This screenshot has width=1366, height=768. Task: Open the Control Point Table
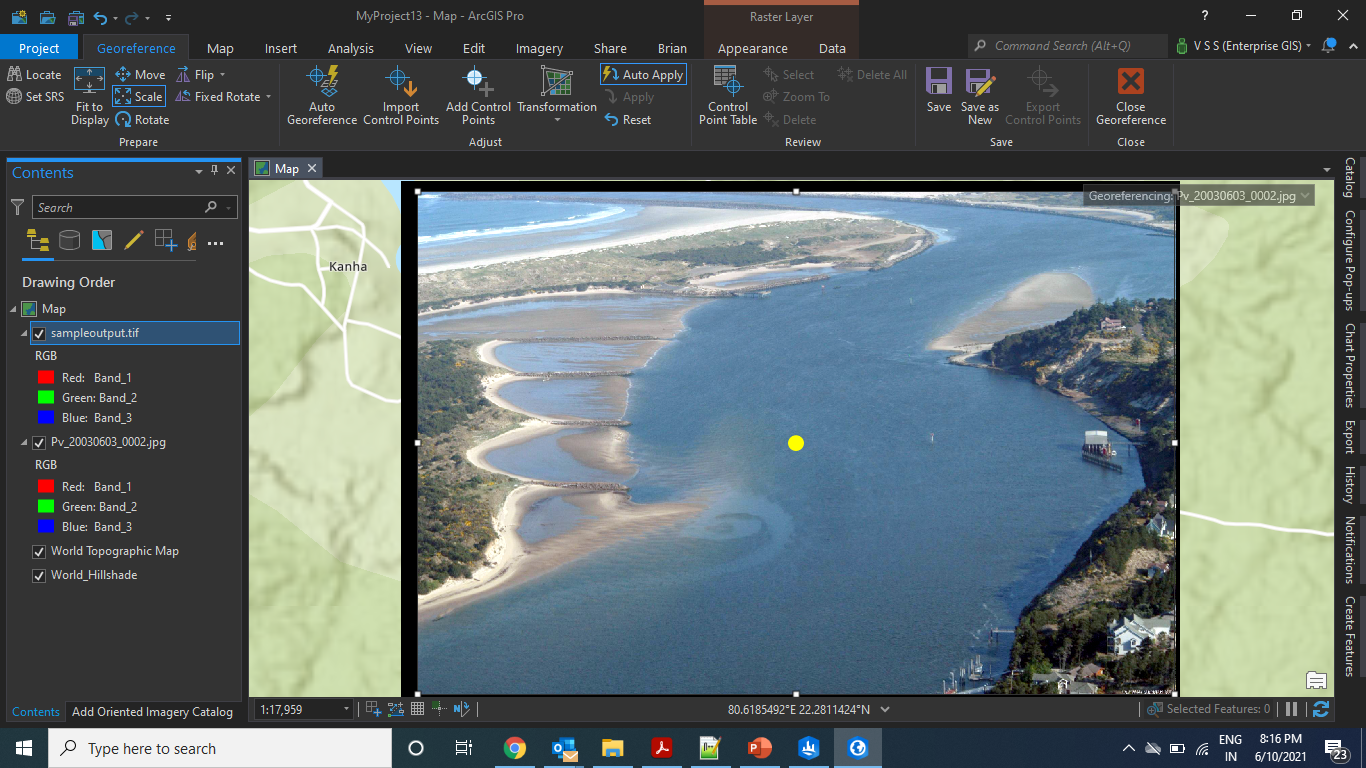(x=727, y=95)
